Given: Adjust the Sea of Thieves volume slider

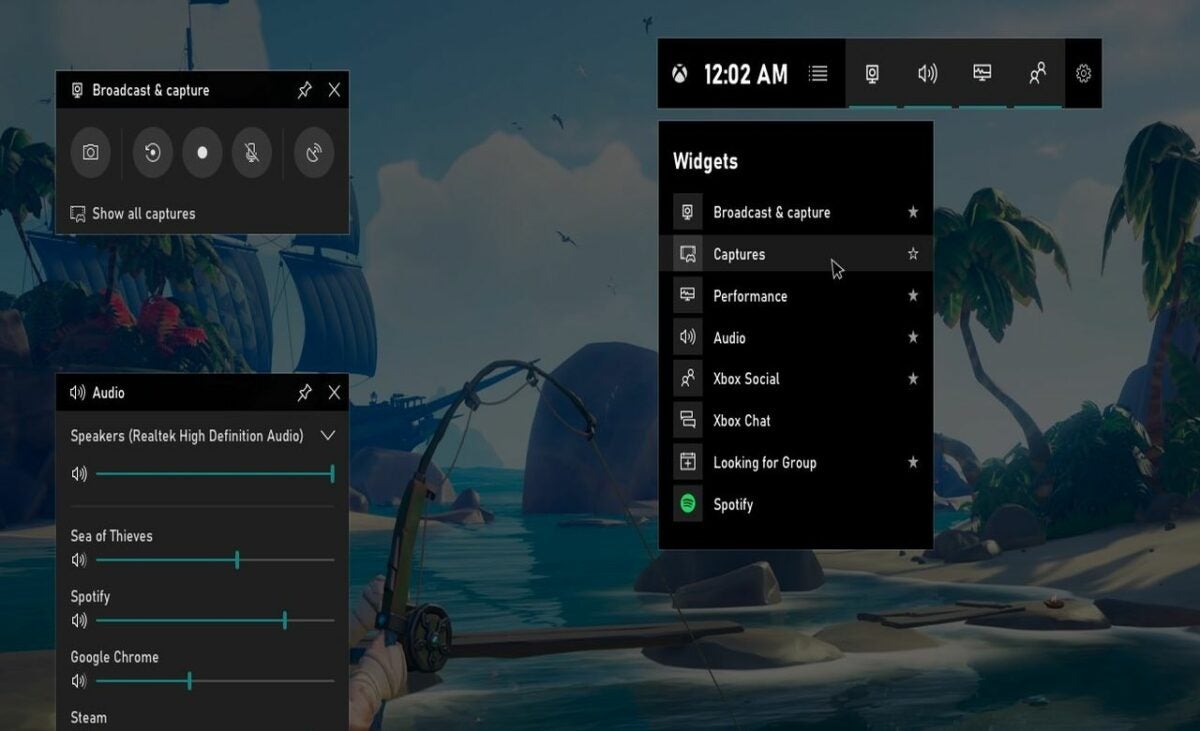Looking at the screenshot, I should click(237, 560).
